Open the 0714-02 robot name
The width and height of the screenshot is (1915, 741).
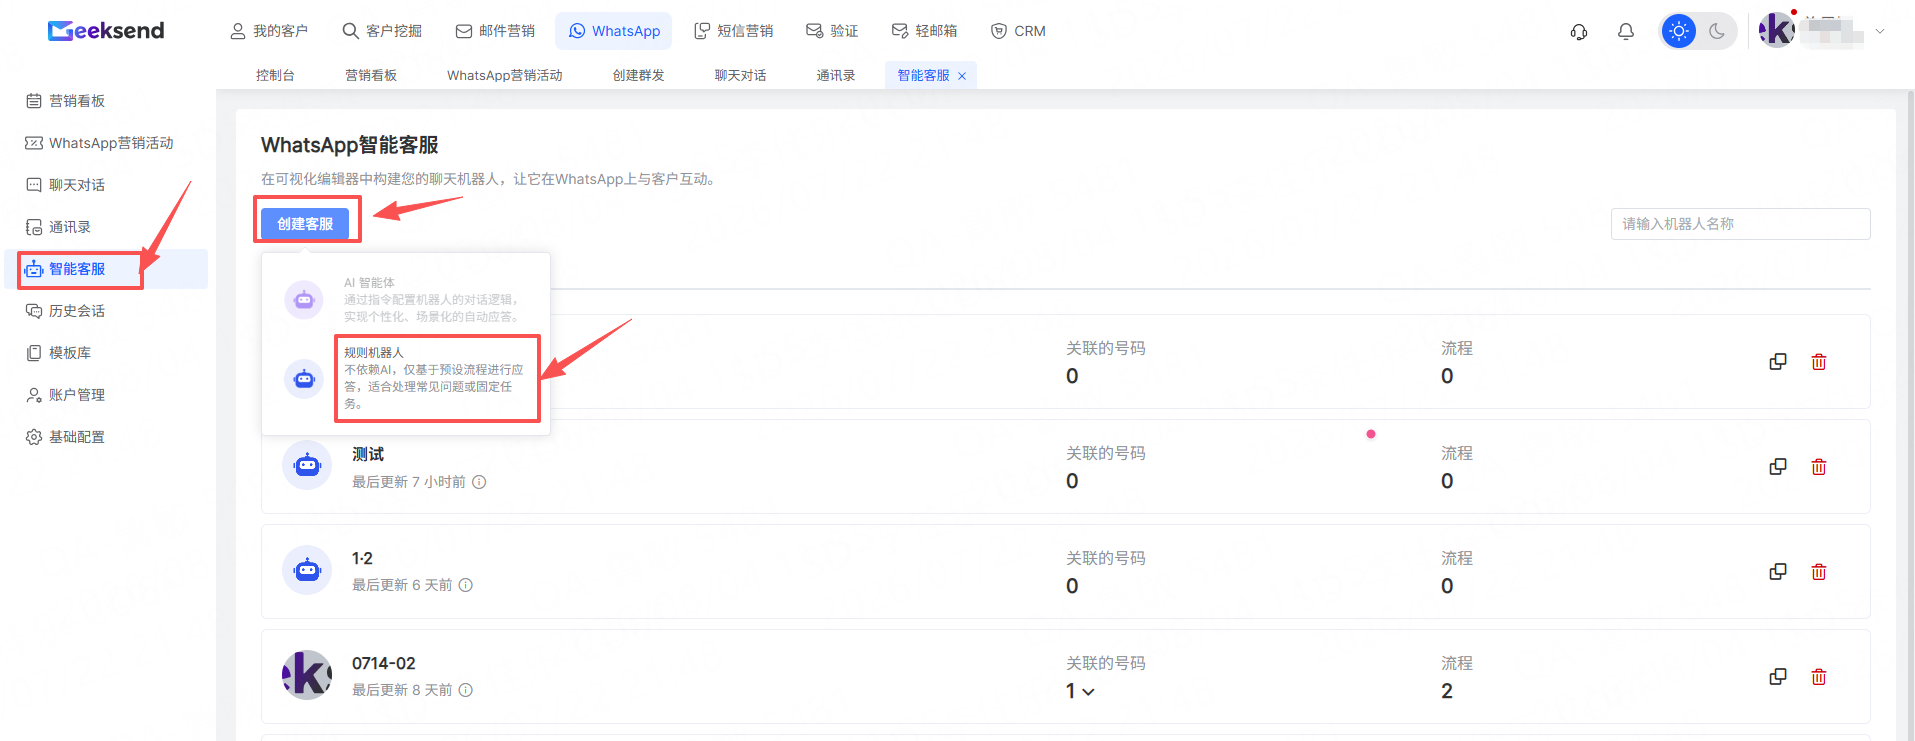tap(384, 663)
